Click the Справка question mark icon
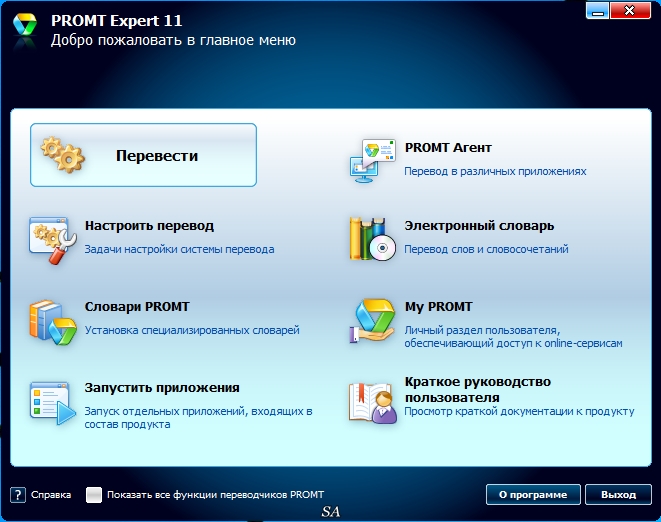Viewport: 661px width, 522px height. 18,495
